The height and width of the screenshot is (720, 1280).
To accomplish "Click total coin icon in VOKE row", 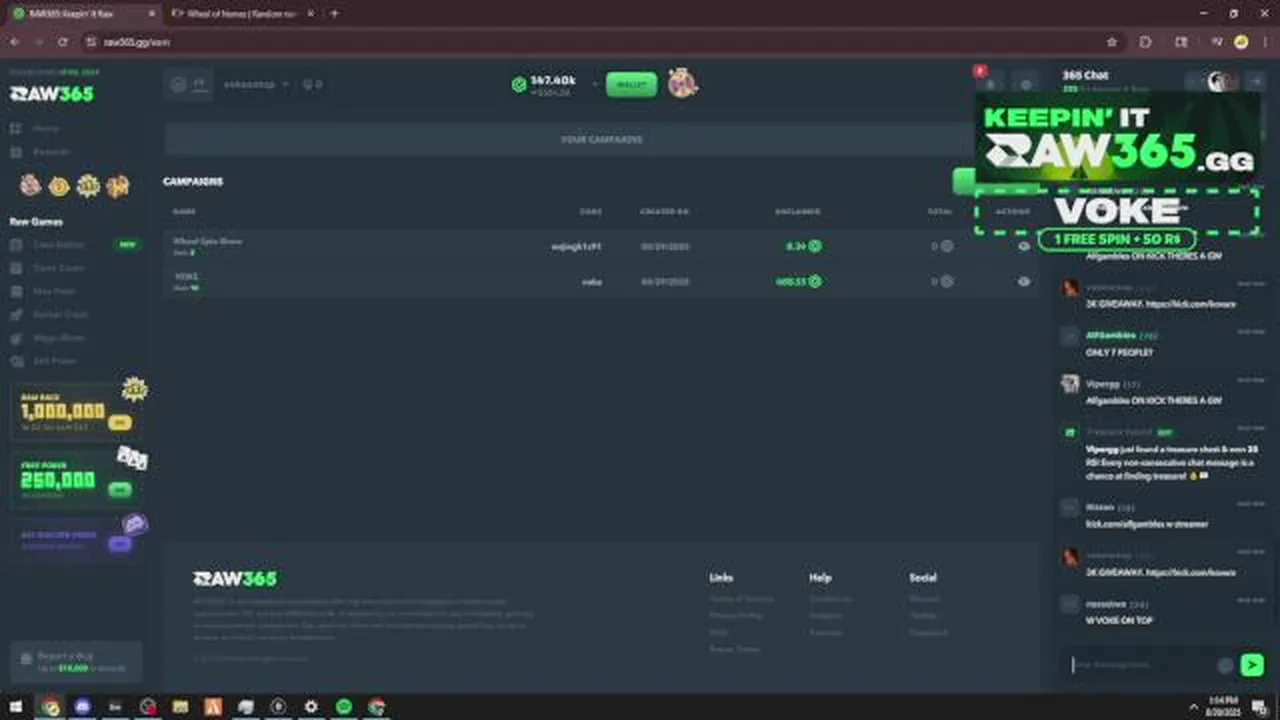I will [946, 282].
